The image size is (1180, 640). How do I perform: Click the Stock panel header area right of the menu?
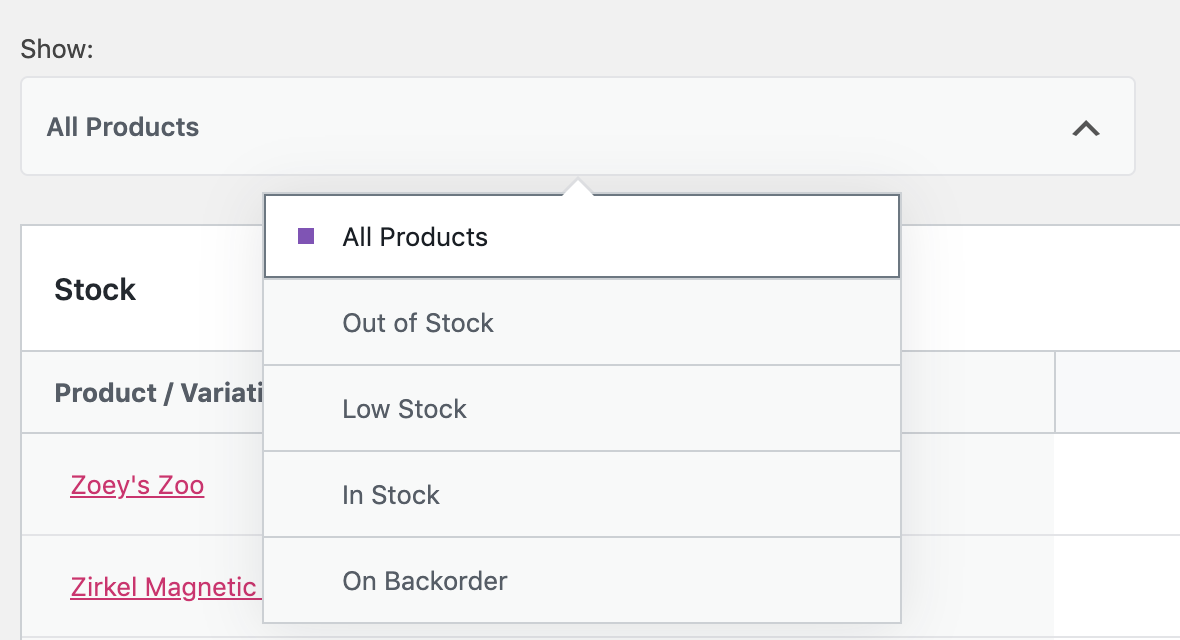[1040, 289]
